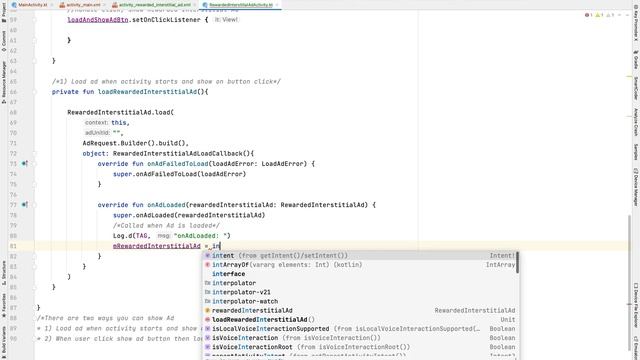This screenshot has height=360, width=640.
Task: Click the 'it: View!' lambda hint
Action: 226,20
